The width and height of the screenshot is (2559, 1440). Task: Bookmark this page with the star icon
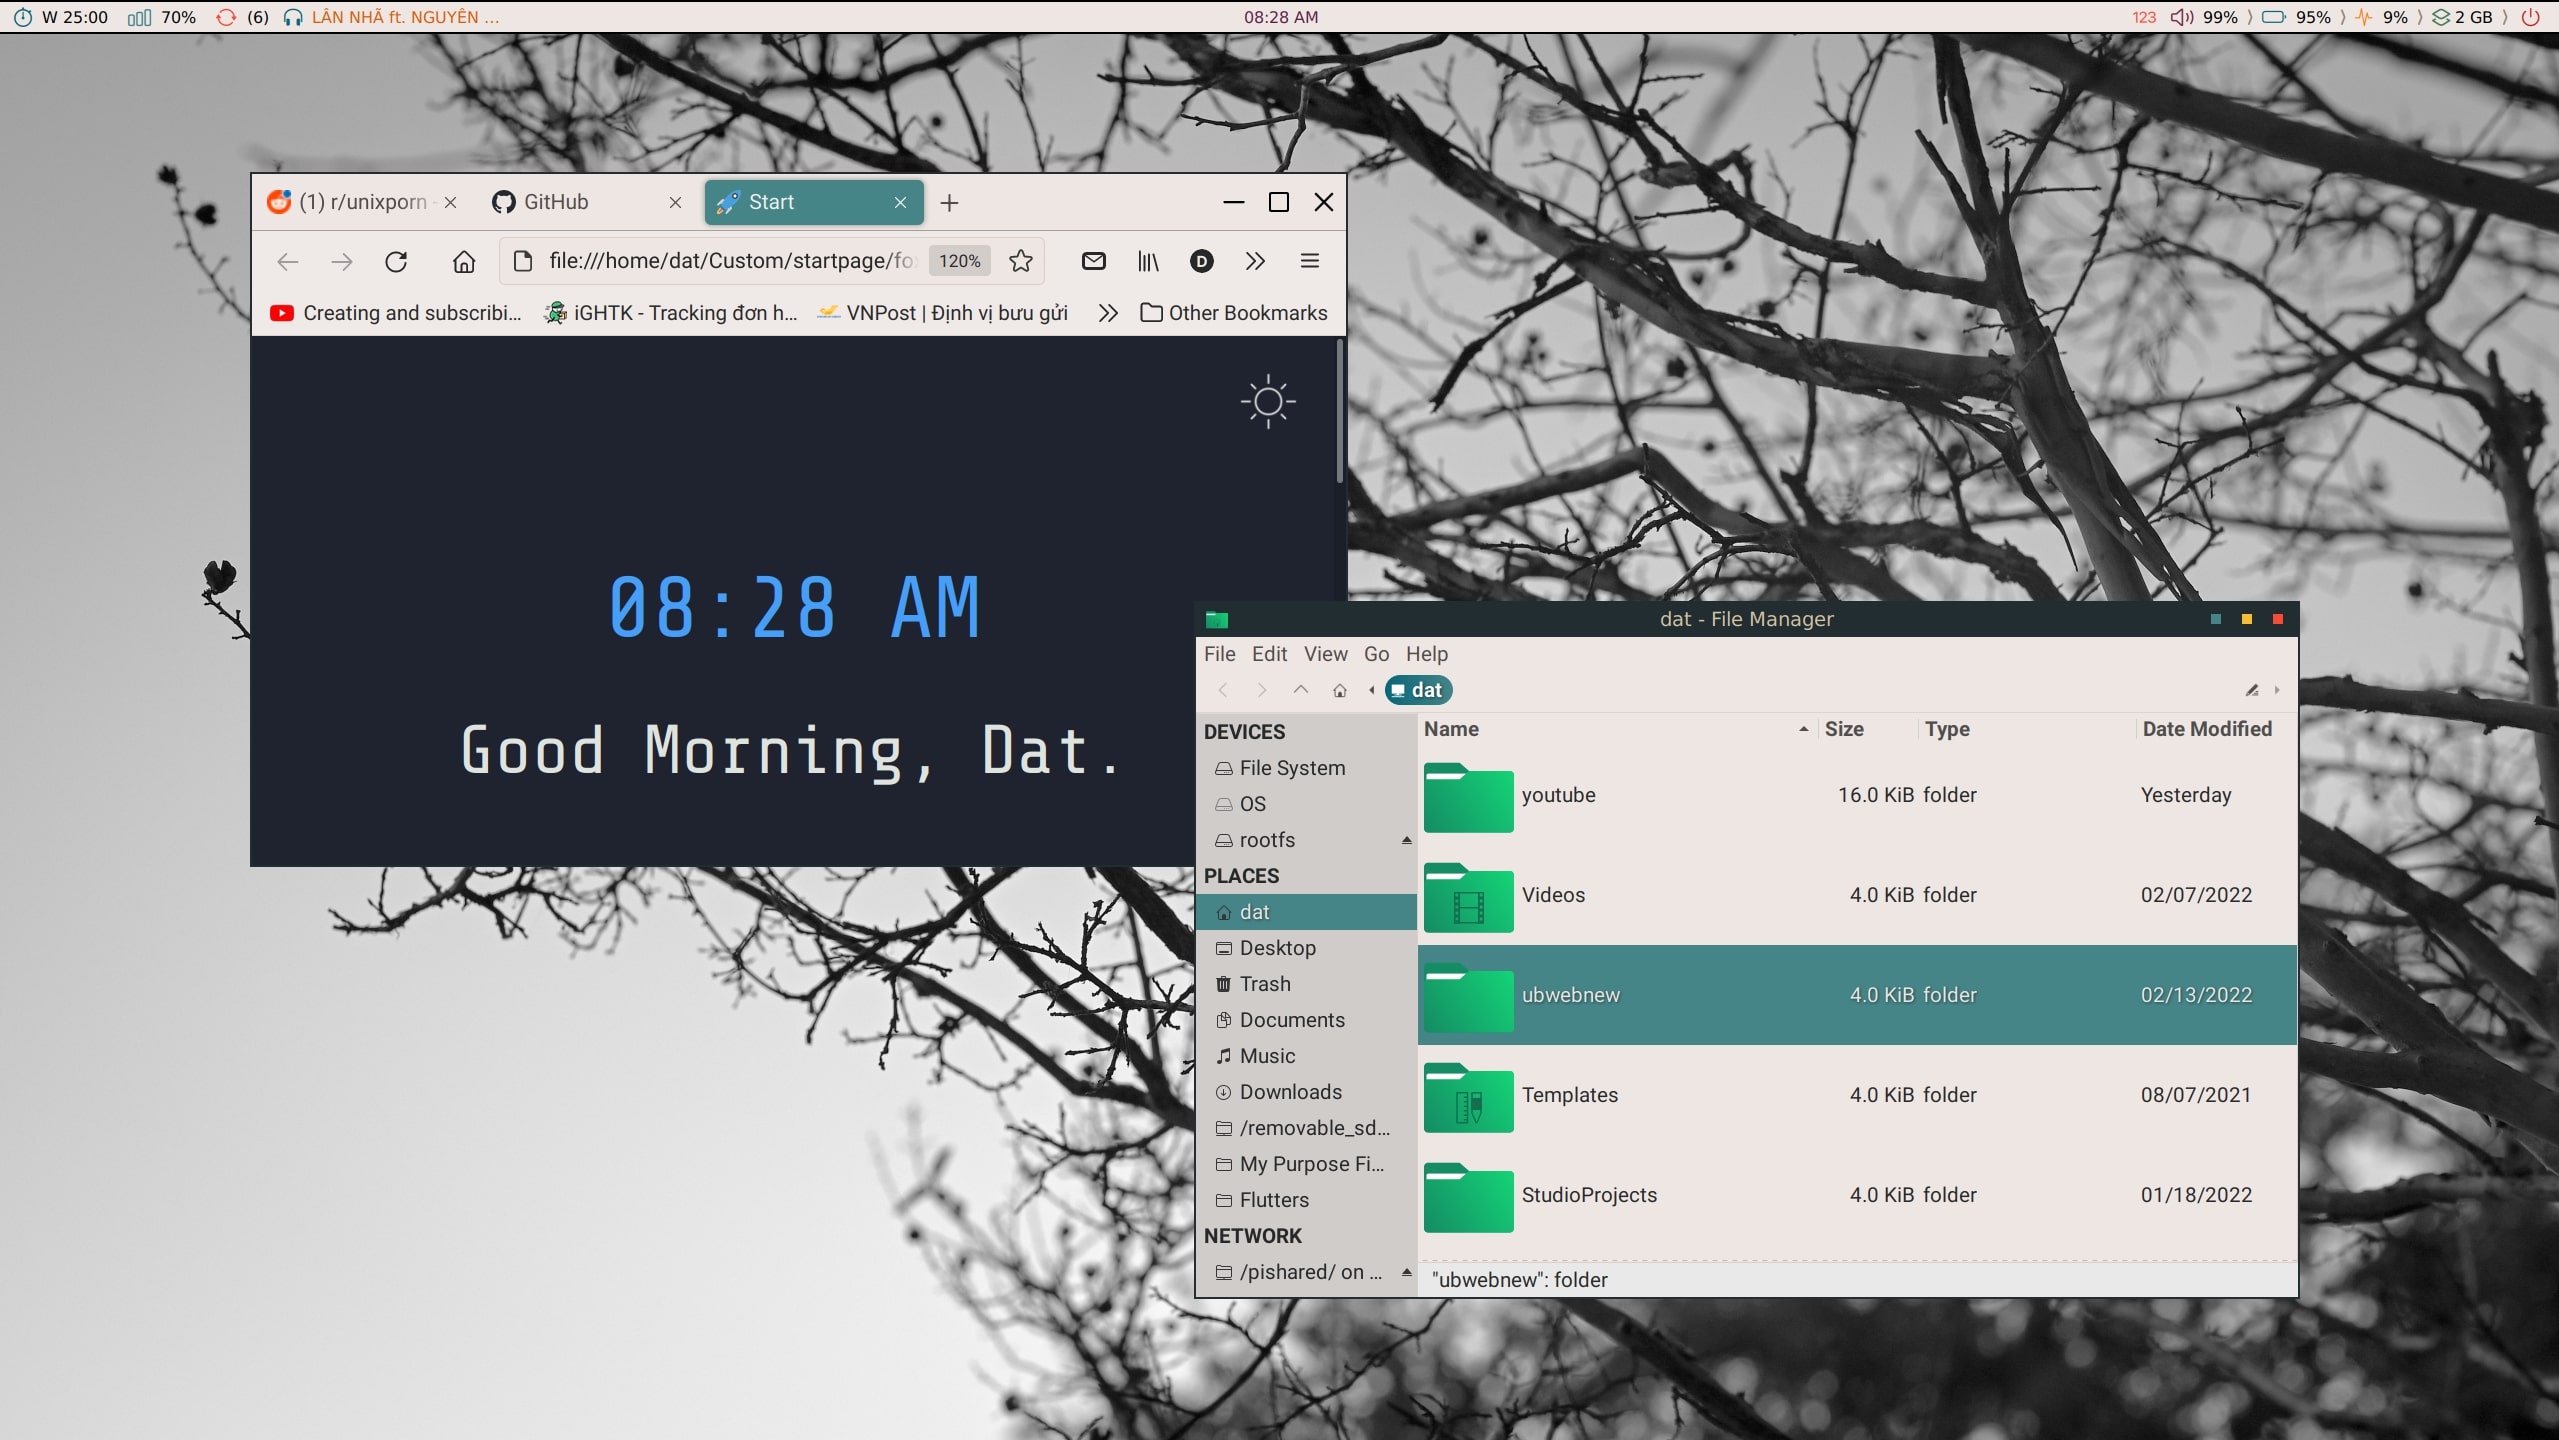[1020, 262]
